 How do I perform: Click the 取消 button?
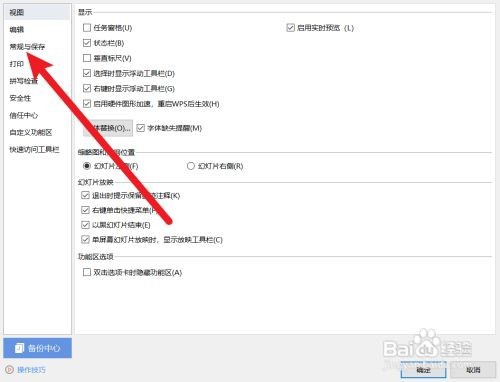click(x=473, y=370)
